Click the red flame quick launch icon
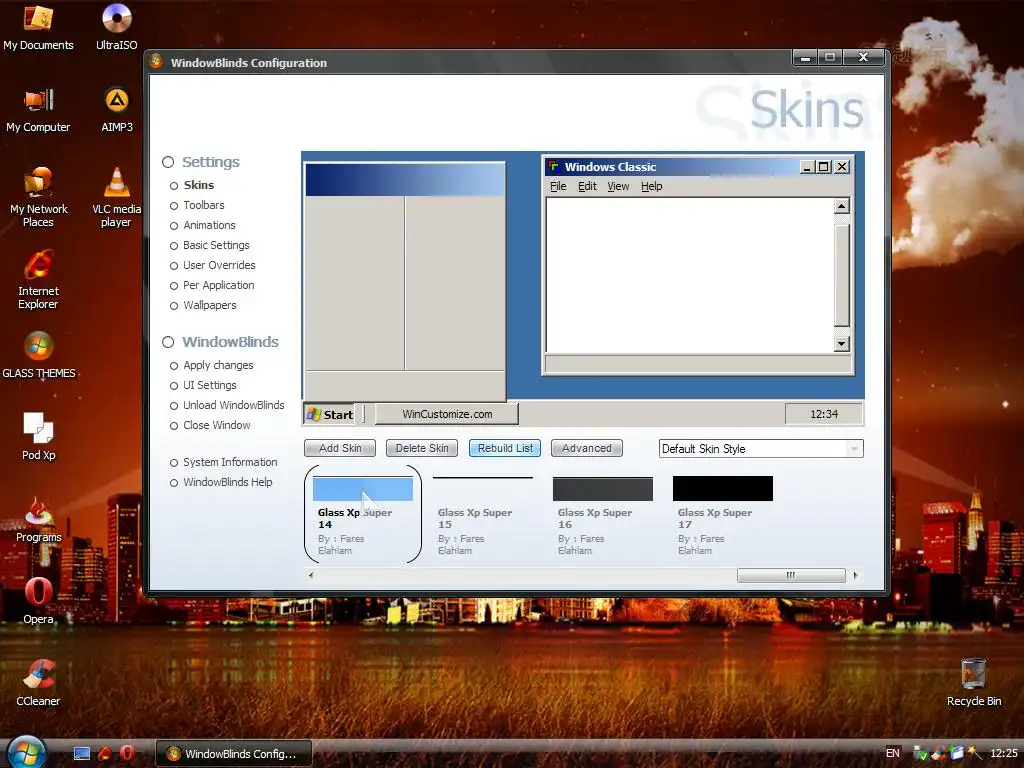 pyautogui.click(x=104, y=753)
